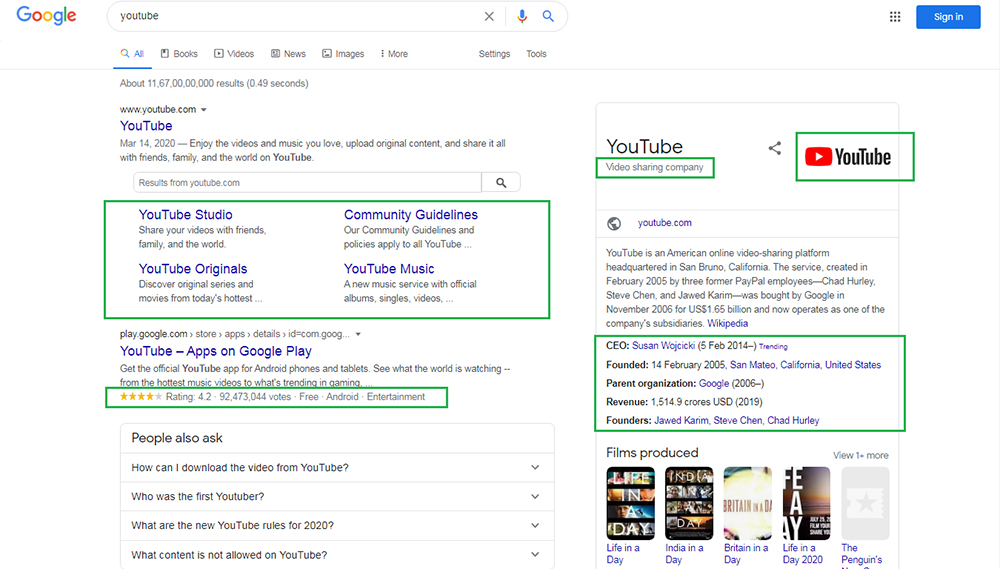Open the YouTube Originals sitelink

pos(193,269)
